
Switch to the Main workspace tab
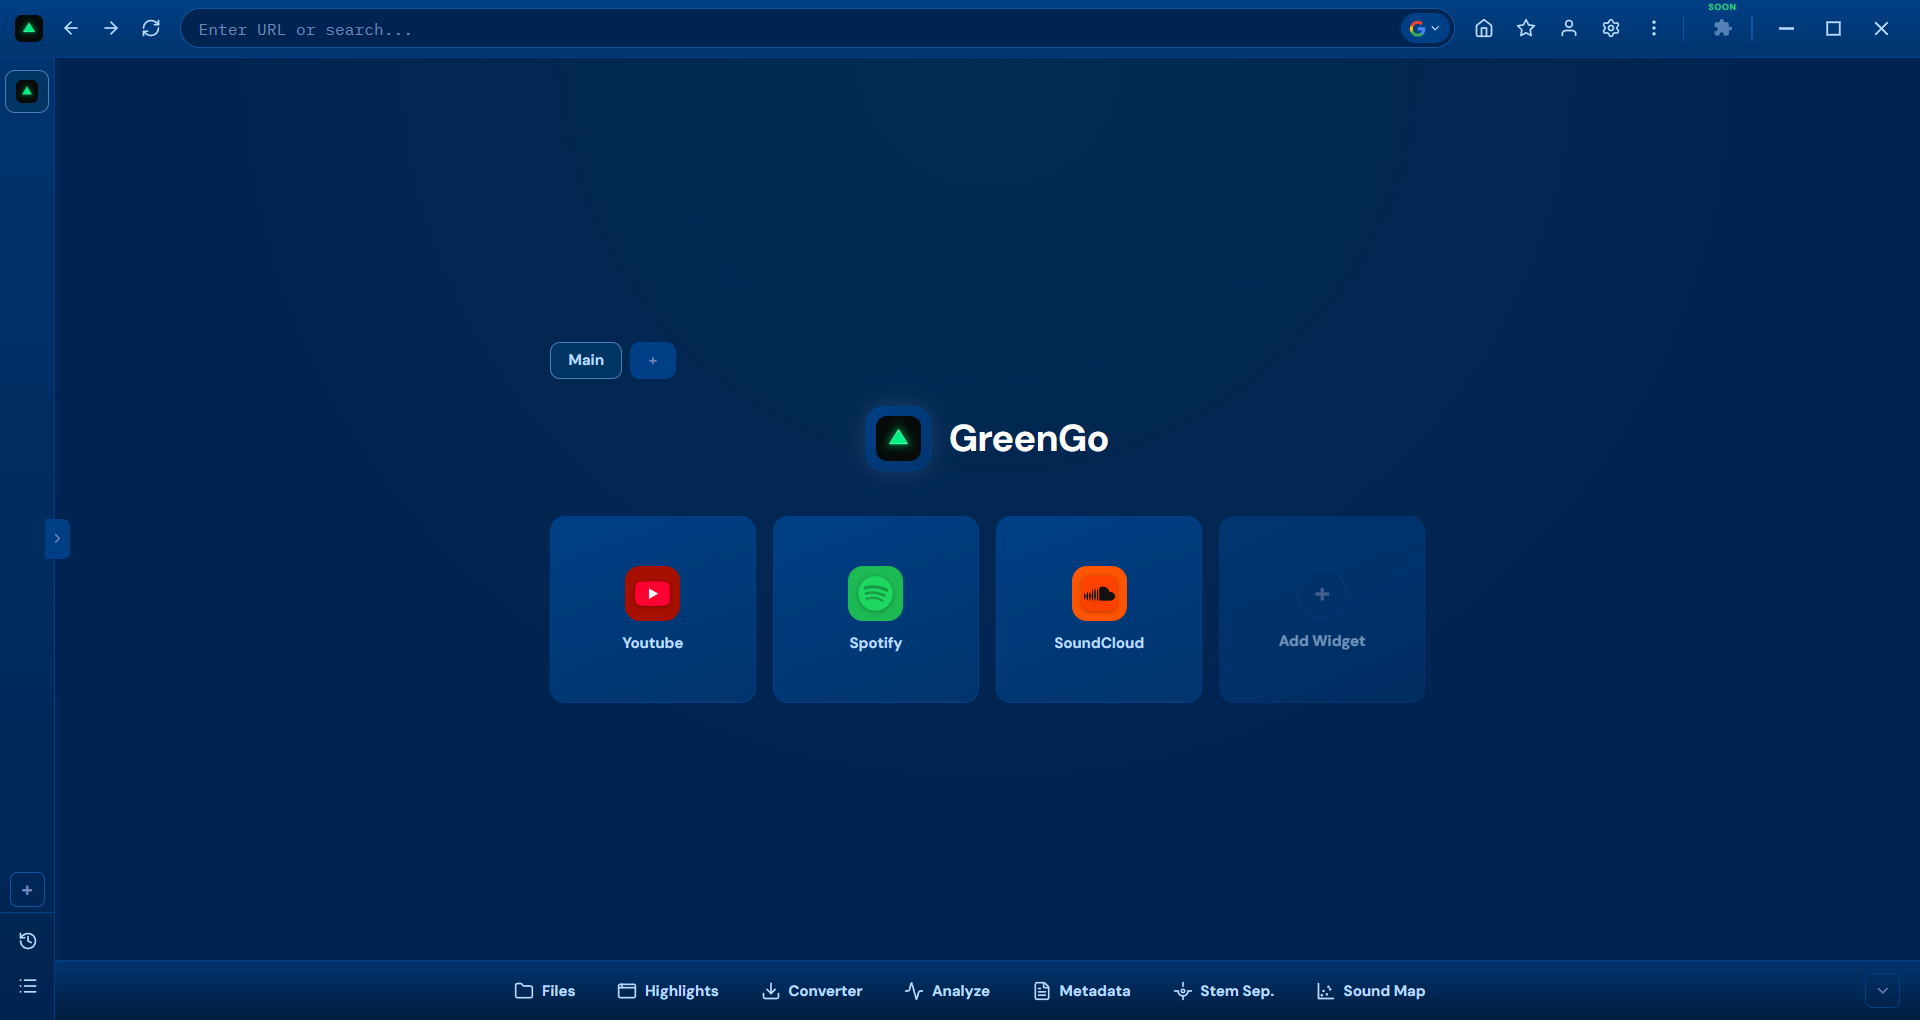(x=586, y=360)
